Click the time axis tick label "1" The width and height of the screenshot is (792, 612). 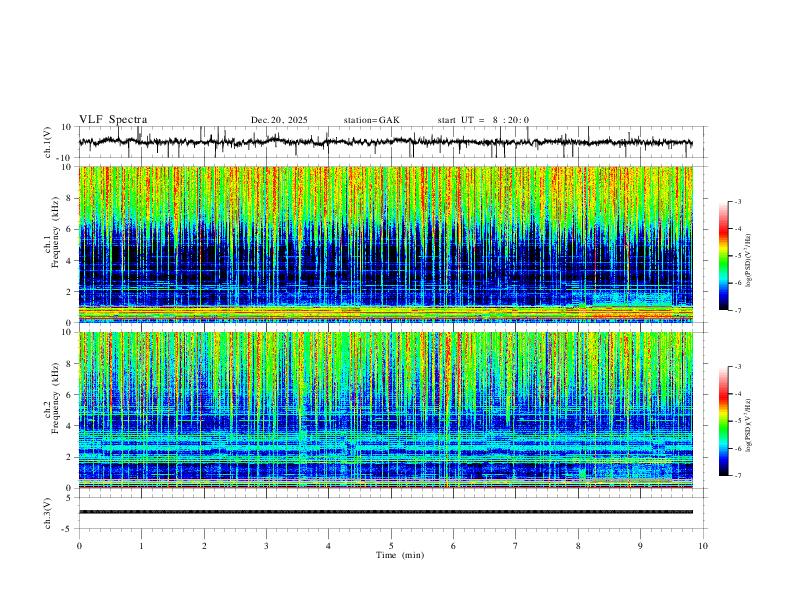click(141, 546)
